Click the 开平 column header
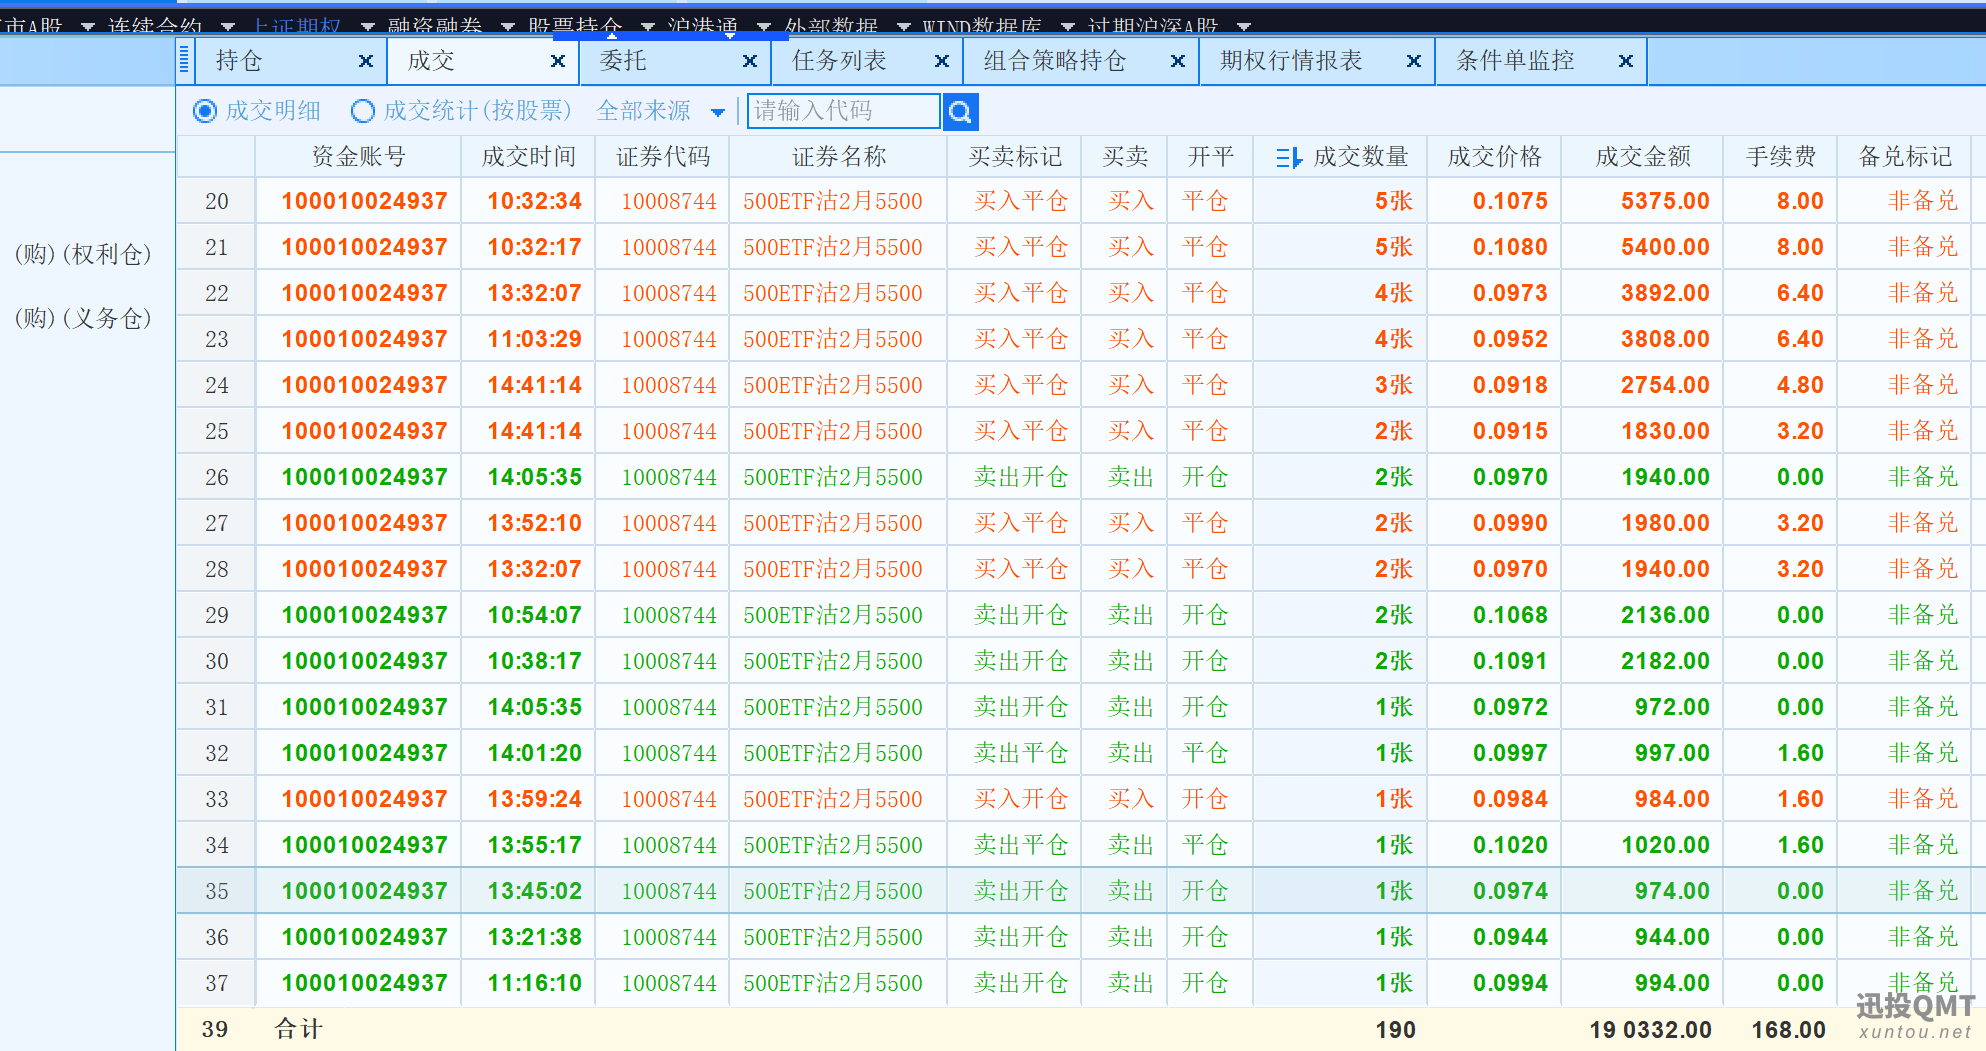The image size is (1986, 1051). click(x=1211, y=157)
